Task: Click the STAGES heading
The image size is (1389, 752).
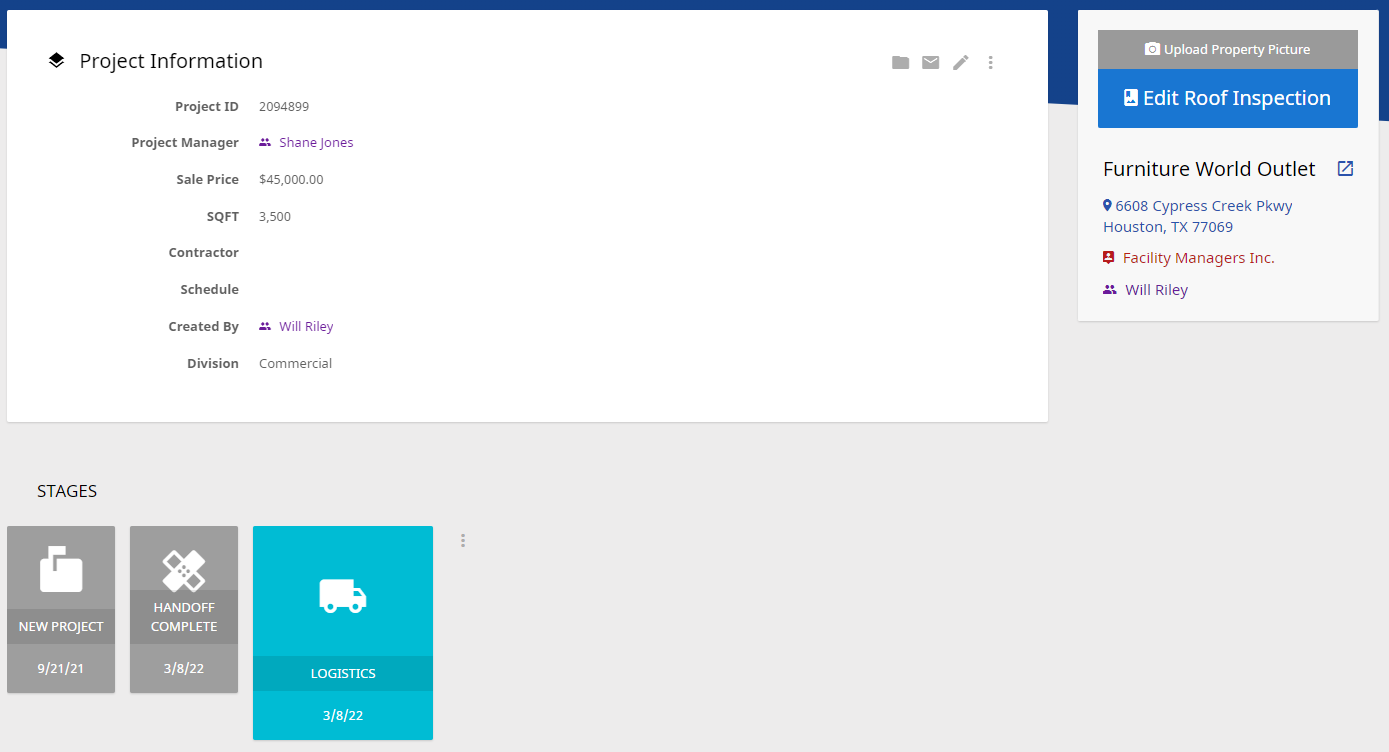Action: [67, 491]
